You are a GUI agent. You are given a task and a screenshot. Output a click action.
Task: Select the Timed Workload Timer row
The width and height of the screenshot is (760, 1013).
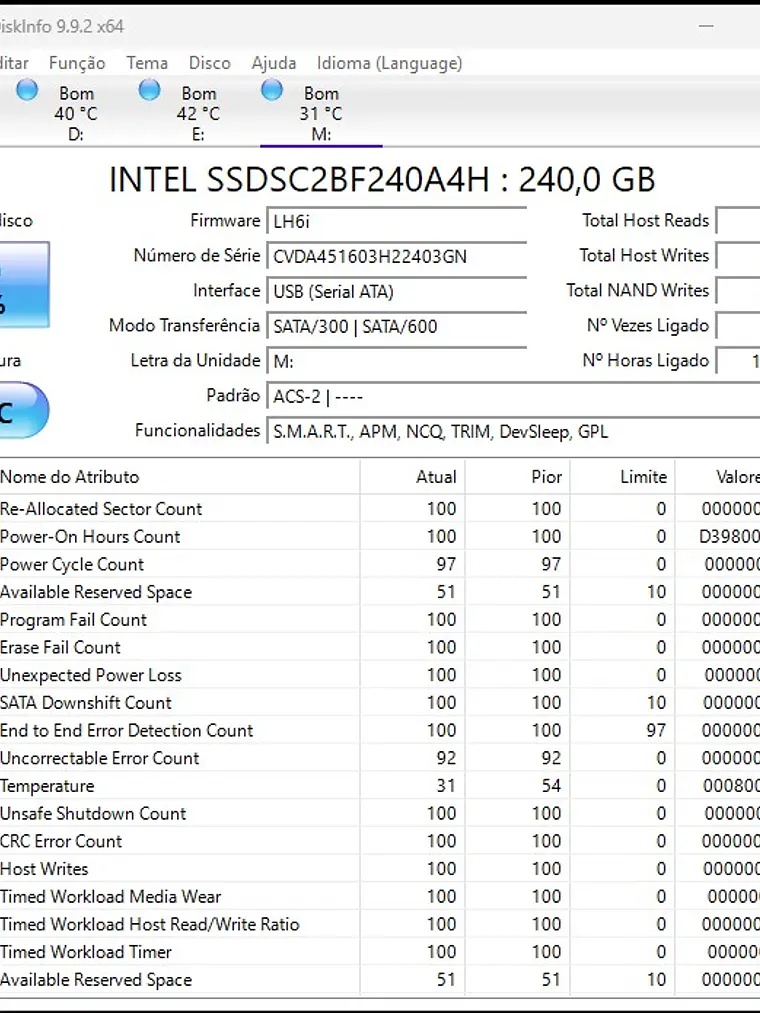[x=380, y=952]
